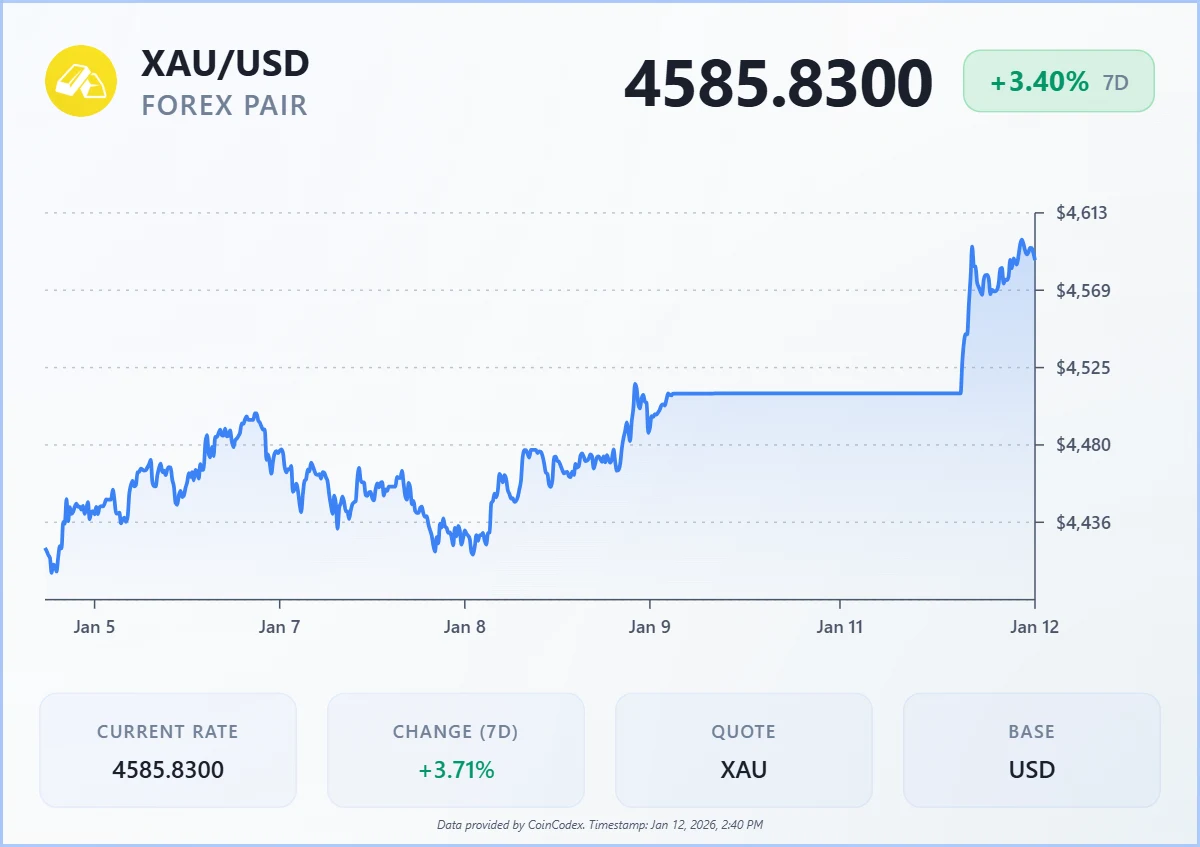Click the yellow gold bars icon

click(82, 82)
